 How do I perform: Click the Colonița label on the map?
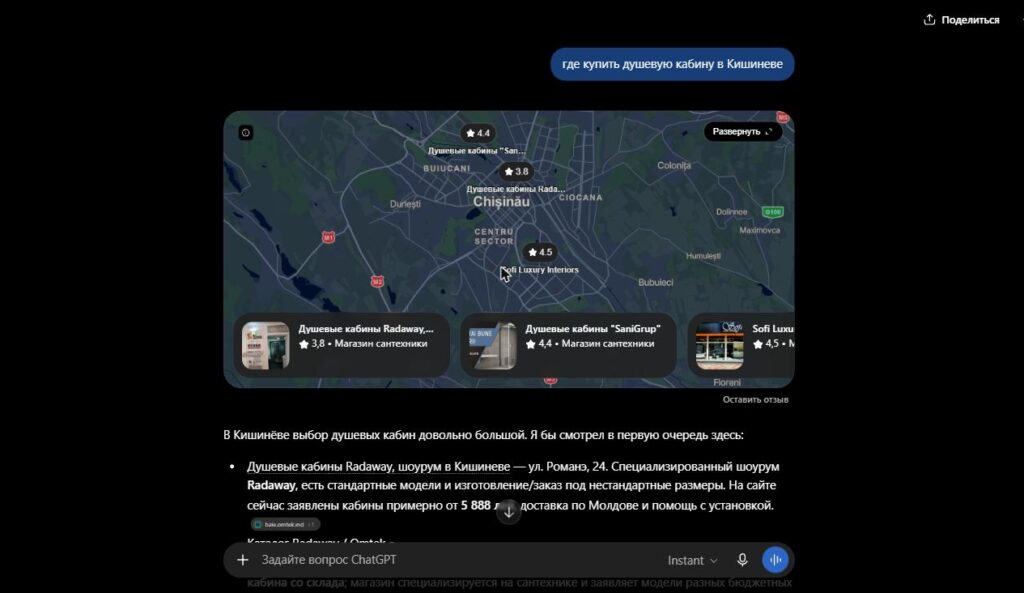[x=674, y=166]
